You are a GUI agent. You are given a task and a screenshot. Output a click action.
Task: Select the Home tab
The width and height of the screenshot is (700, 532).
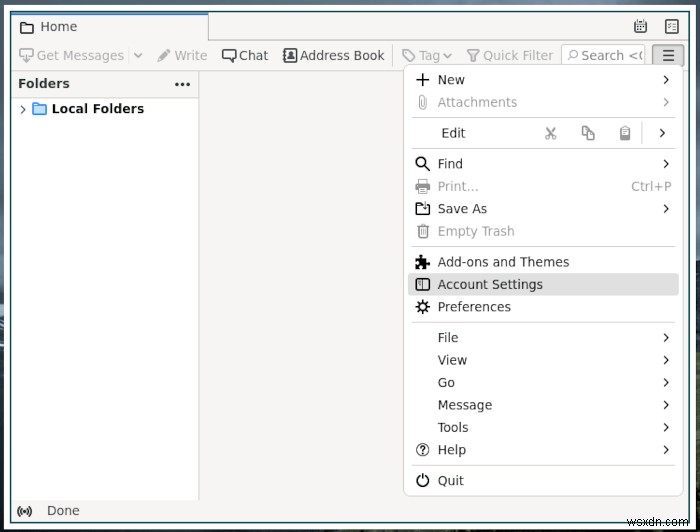(109, 27)
